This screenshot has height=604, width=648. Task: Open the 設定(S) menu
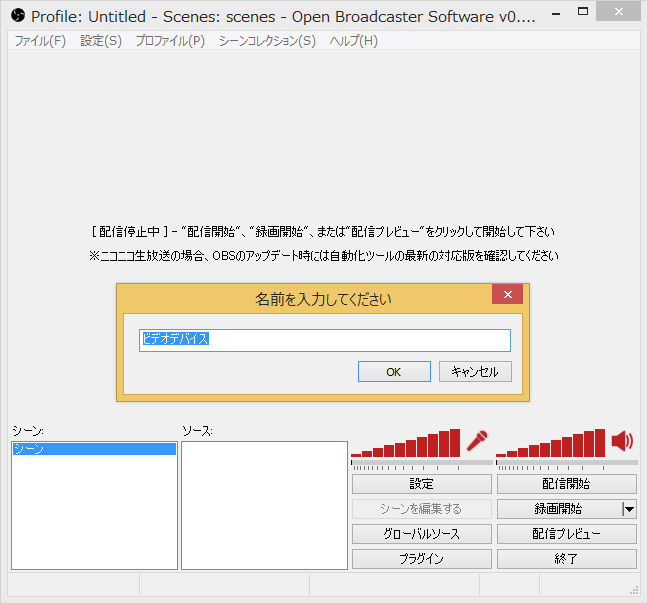pyautogui.click(x=101, y=41)
